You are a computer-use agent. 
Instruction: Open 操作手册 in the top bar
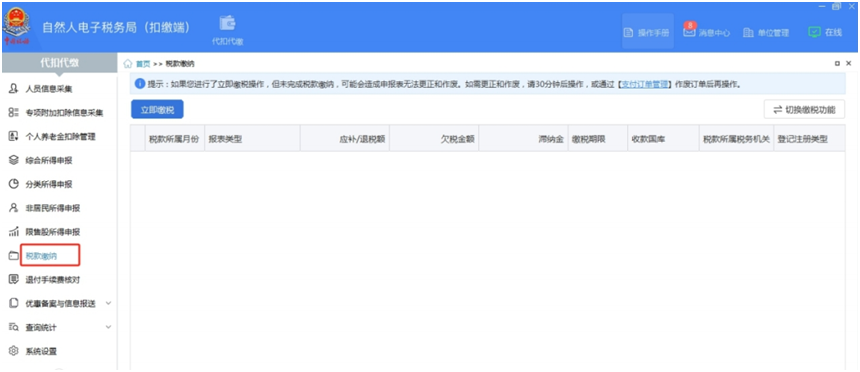[x=647, y=32]
